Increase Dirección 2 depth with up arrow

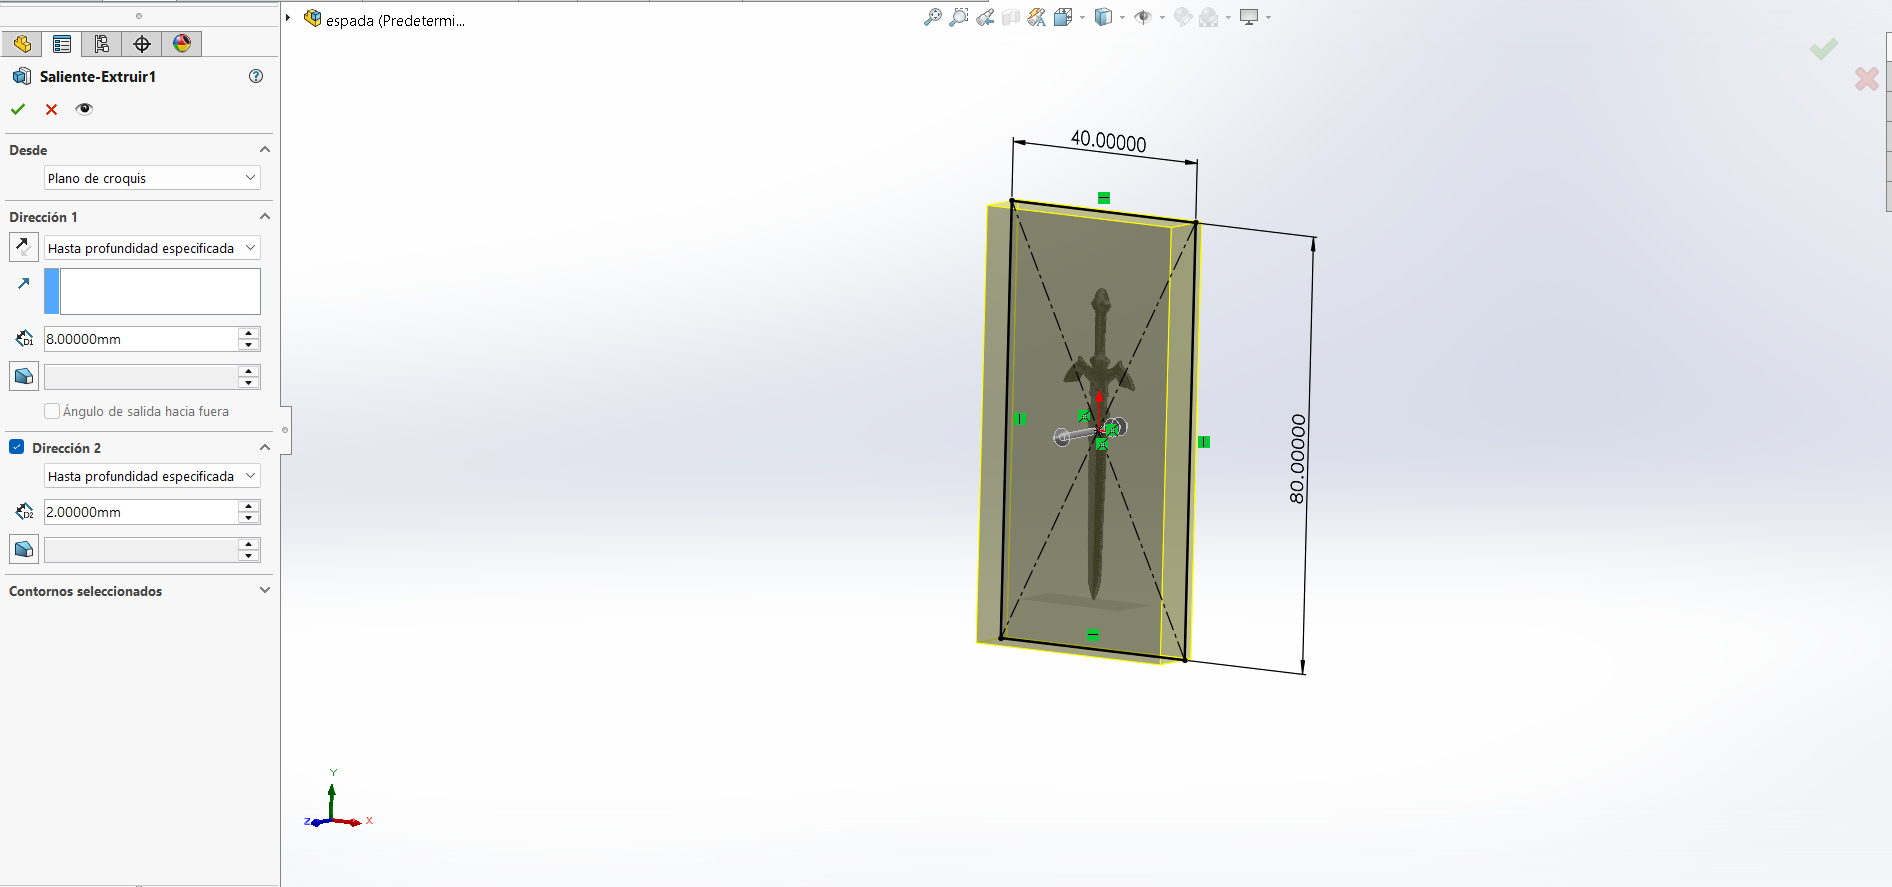(249, 506)
